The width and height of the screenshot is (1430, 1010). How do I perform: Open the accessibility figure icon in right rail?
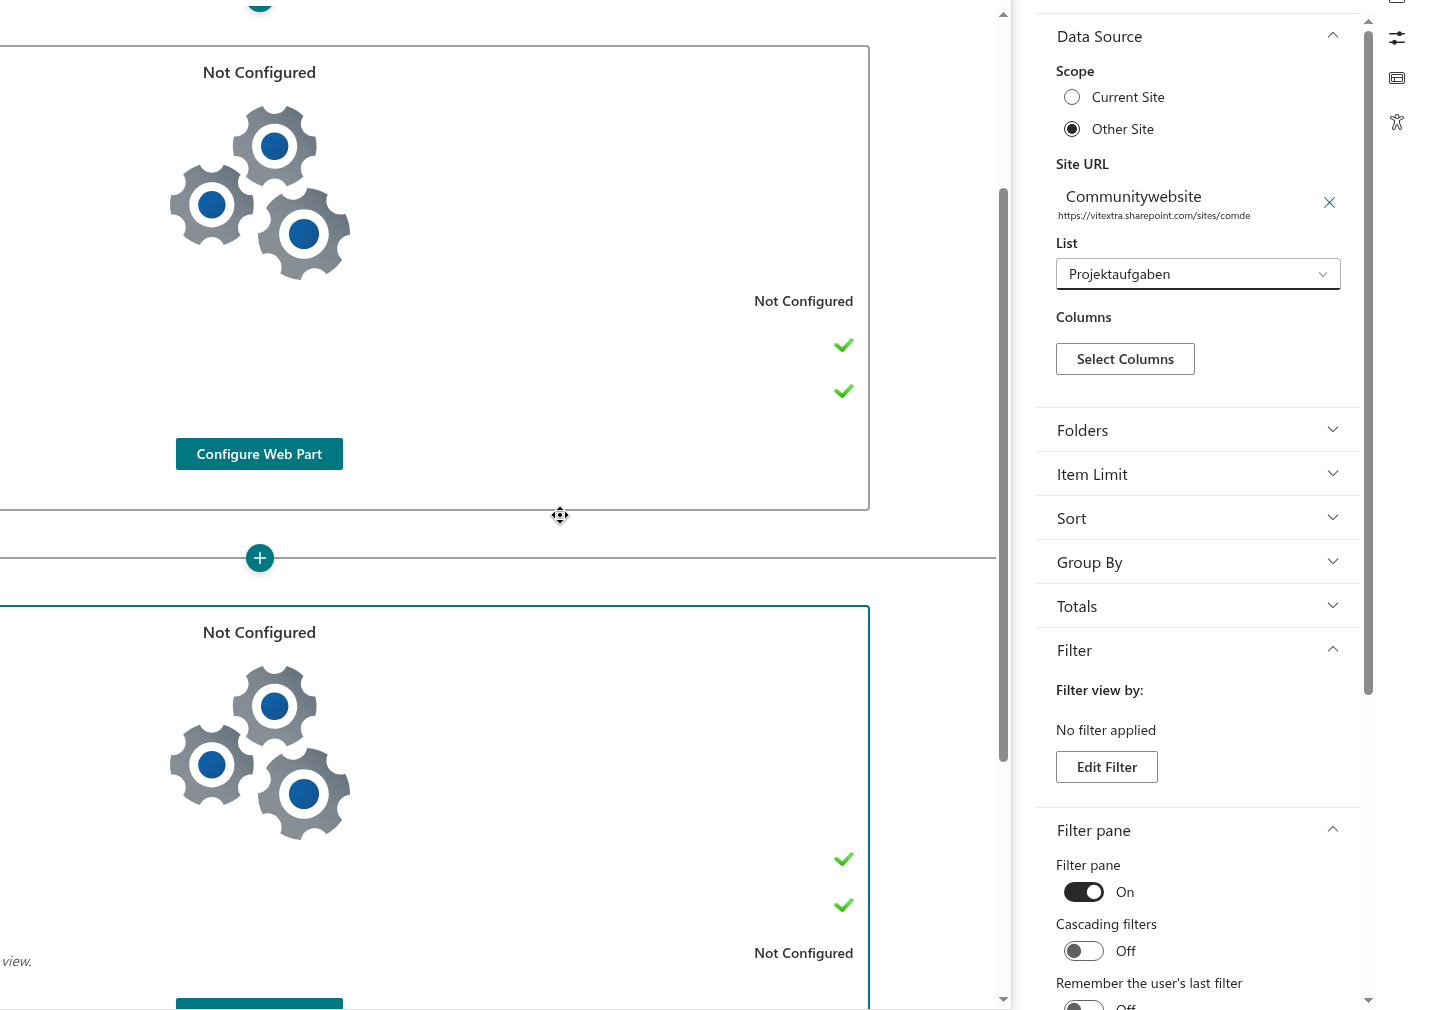1397,122
